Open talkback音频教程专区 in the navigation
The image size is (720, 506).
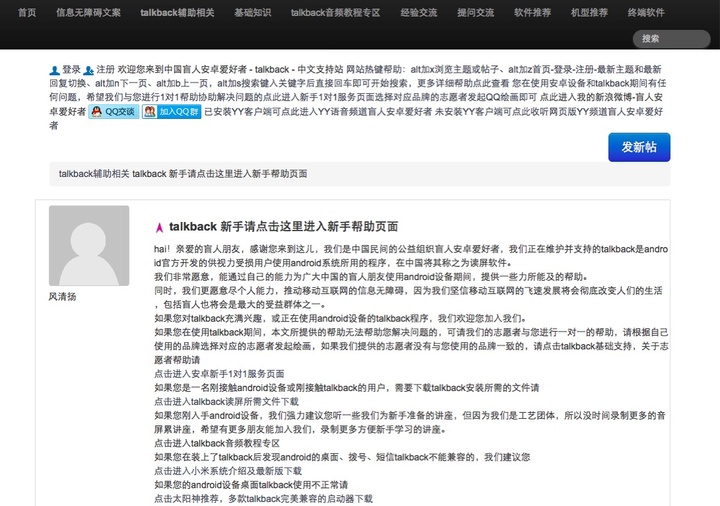pos(336,12)
